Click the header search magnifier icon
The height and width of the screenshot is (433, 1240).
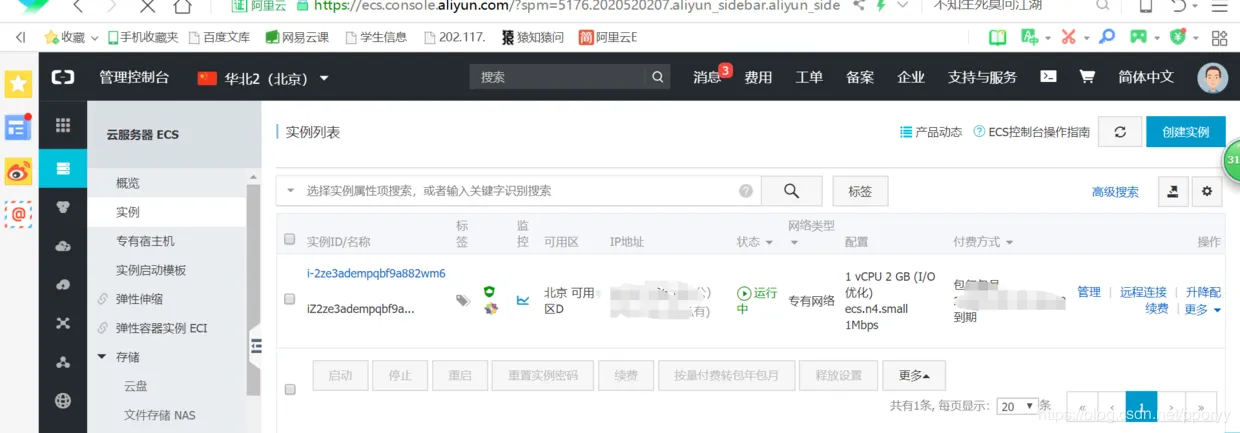(657, 77)
